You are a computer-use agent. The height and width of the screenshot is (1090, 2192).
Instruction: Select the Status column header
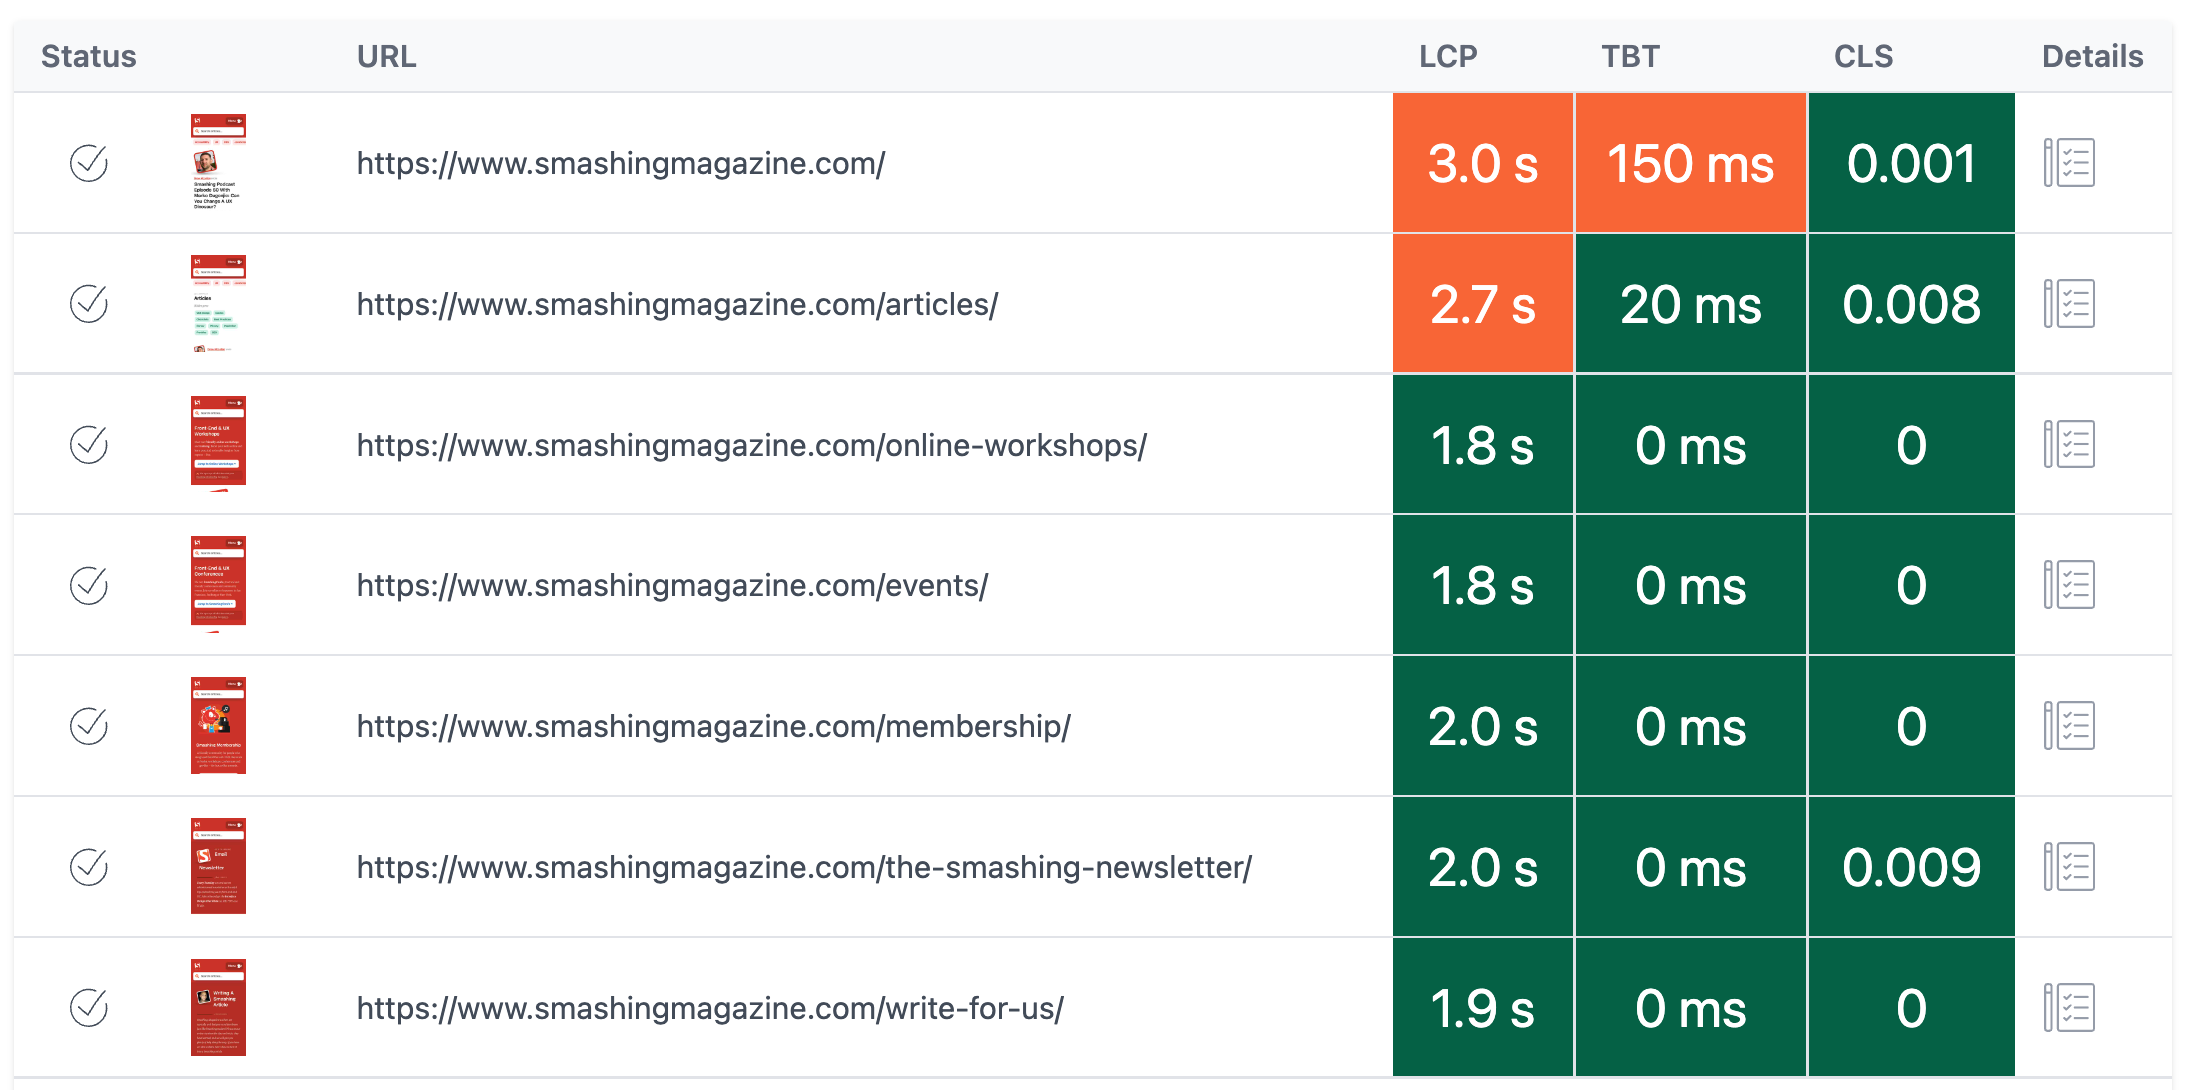88,56
